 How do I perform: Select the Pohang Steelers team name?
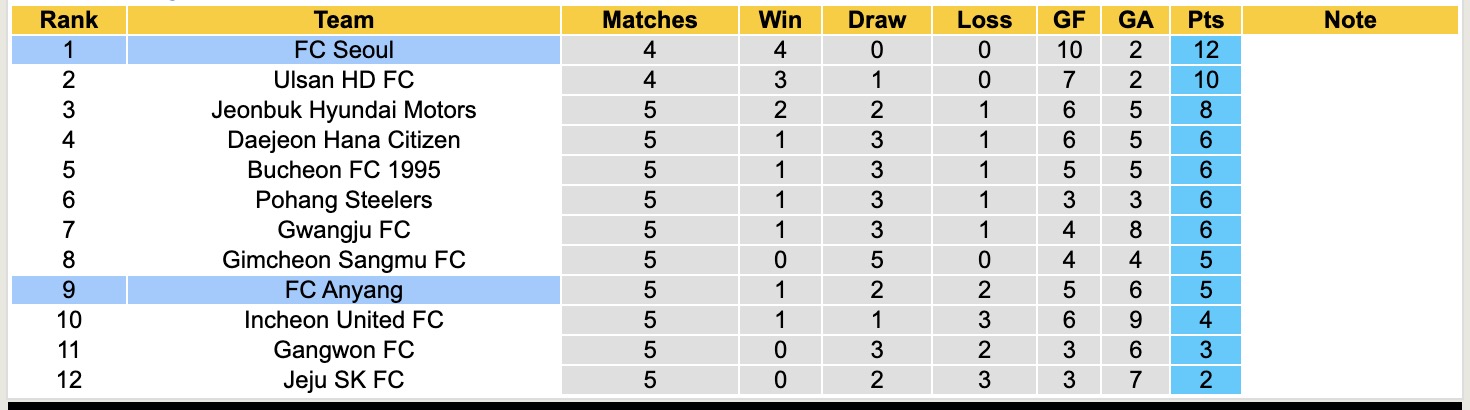pos(344,200)
